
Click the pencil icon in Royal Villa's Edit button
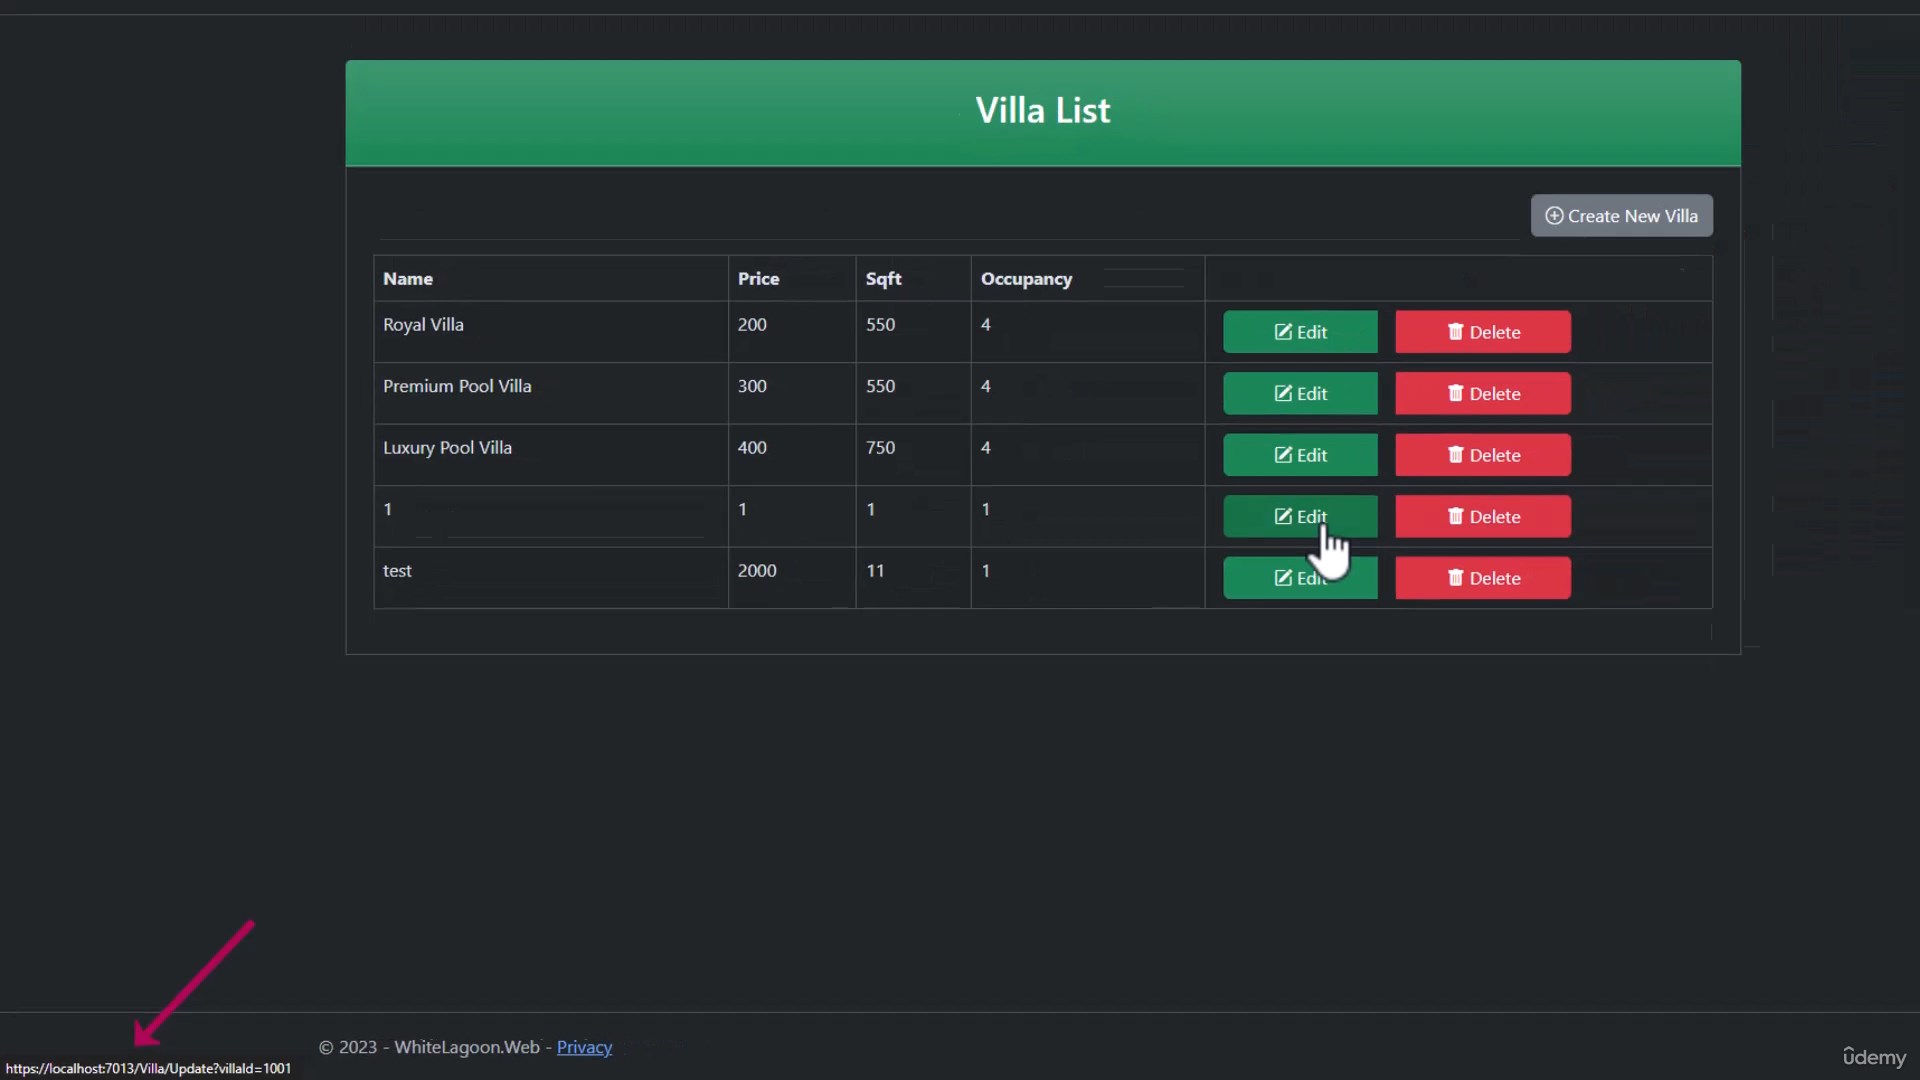[x=1283, y=332]
